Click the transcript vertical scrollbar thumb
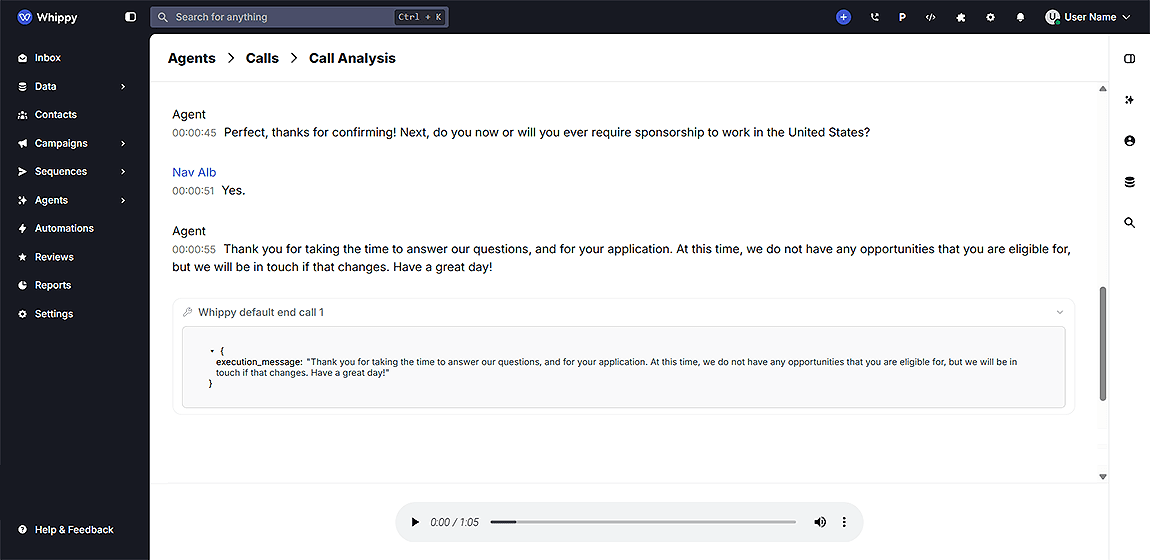Screen dimensions: 1150x560 1102,344
